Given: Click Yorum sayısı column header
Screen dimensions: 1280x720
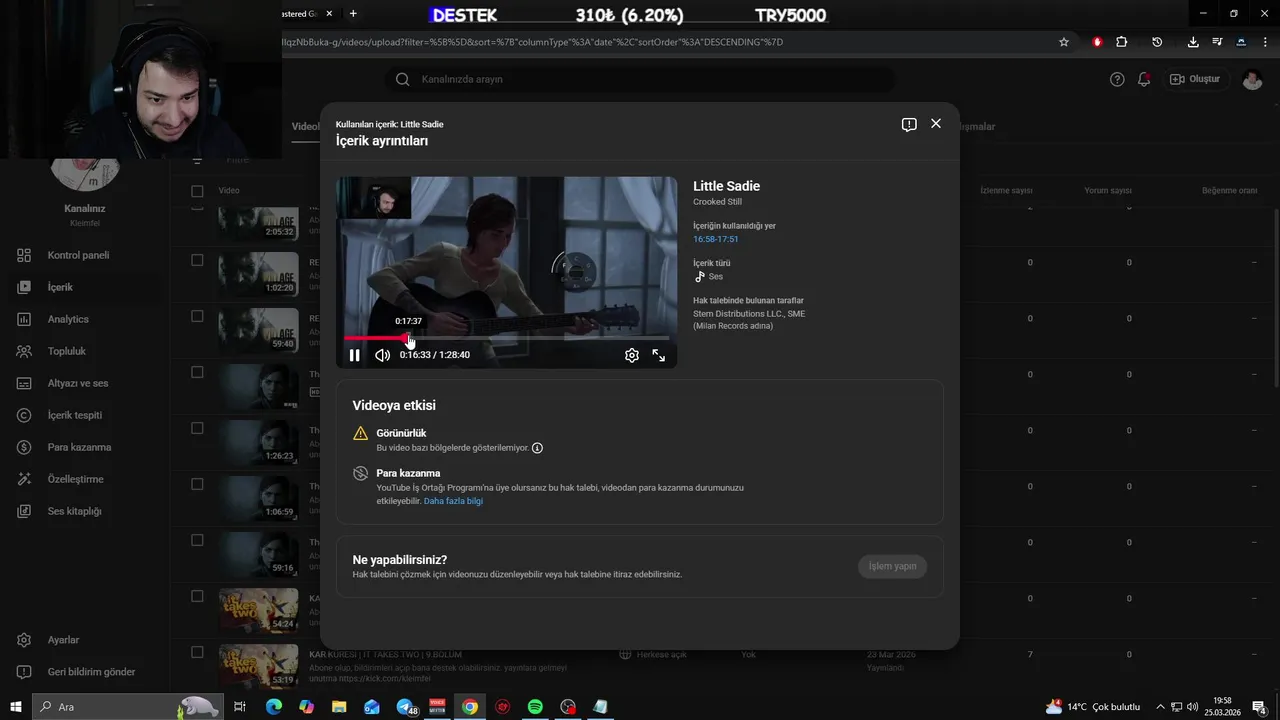Looking at the screenshot, I should click(x=1108, y=191).
